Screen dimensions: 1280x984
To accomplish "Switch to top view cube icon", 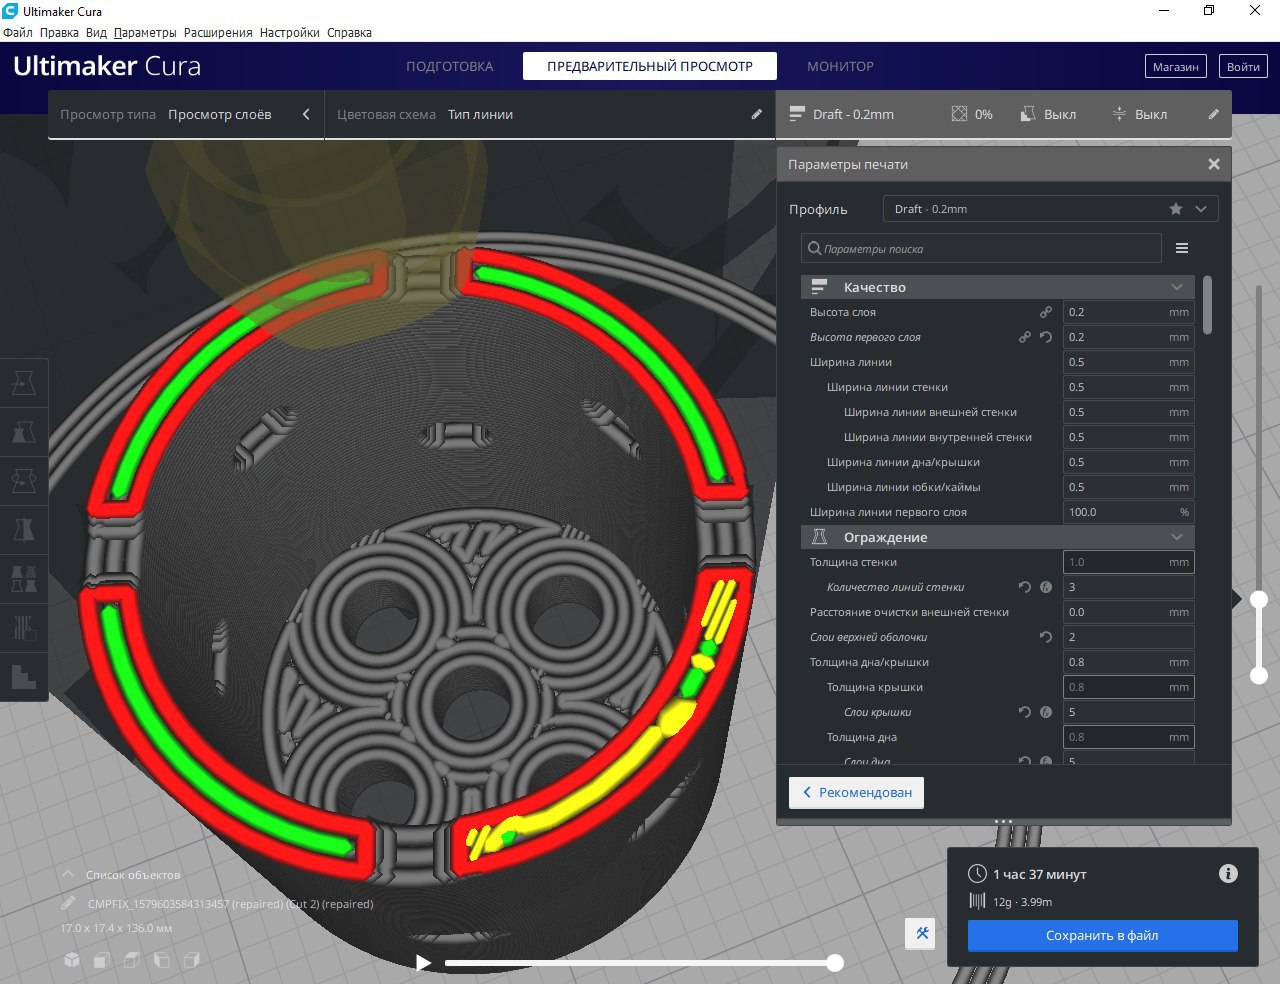I will (x=132, y=960).
